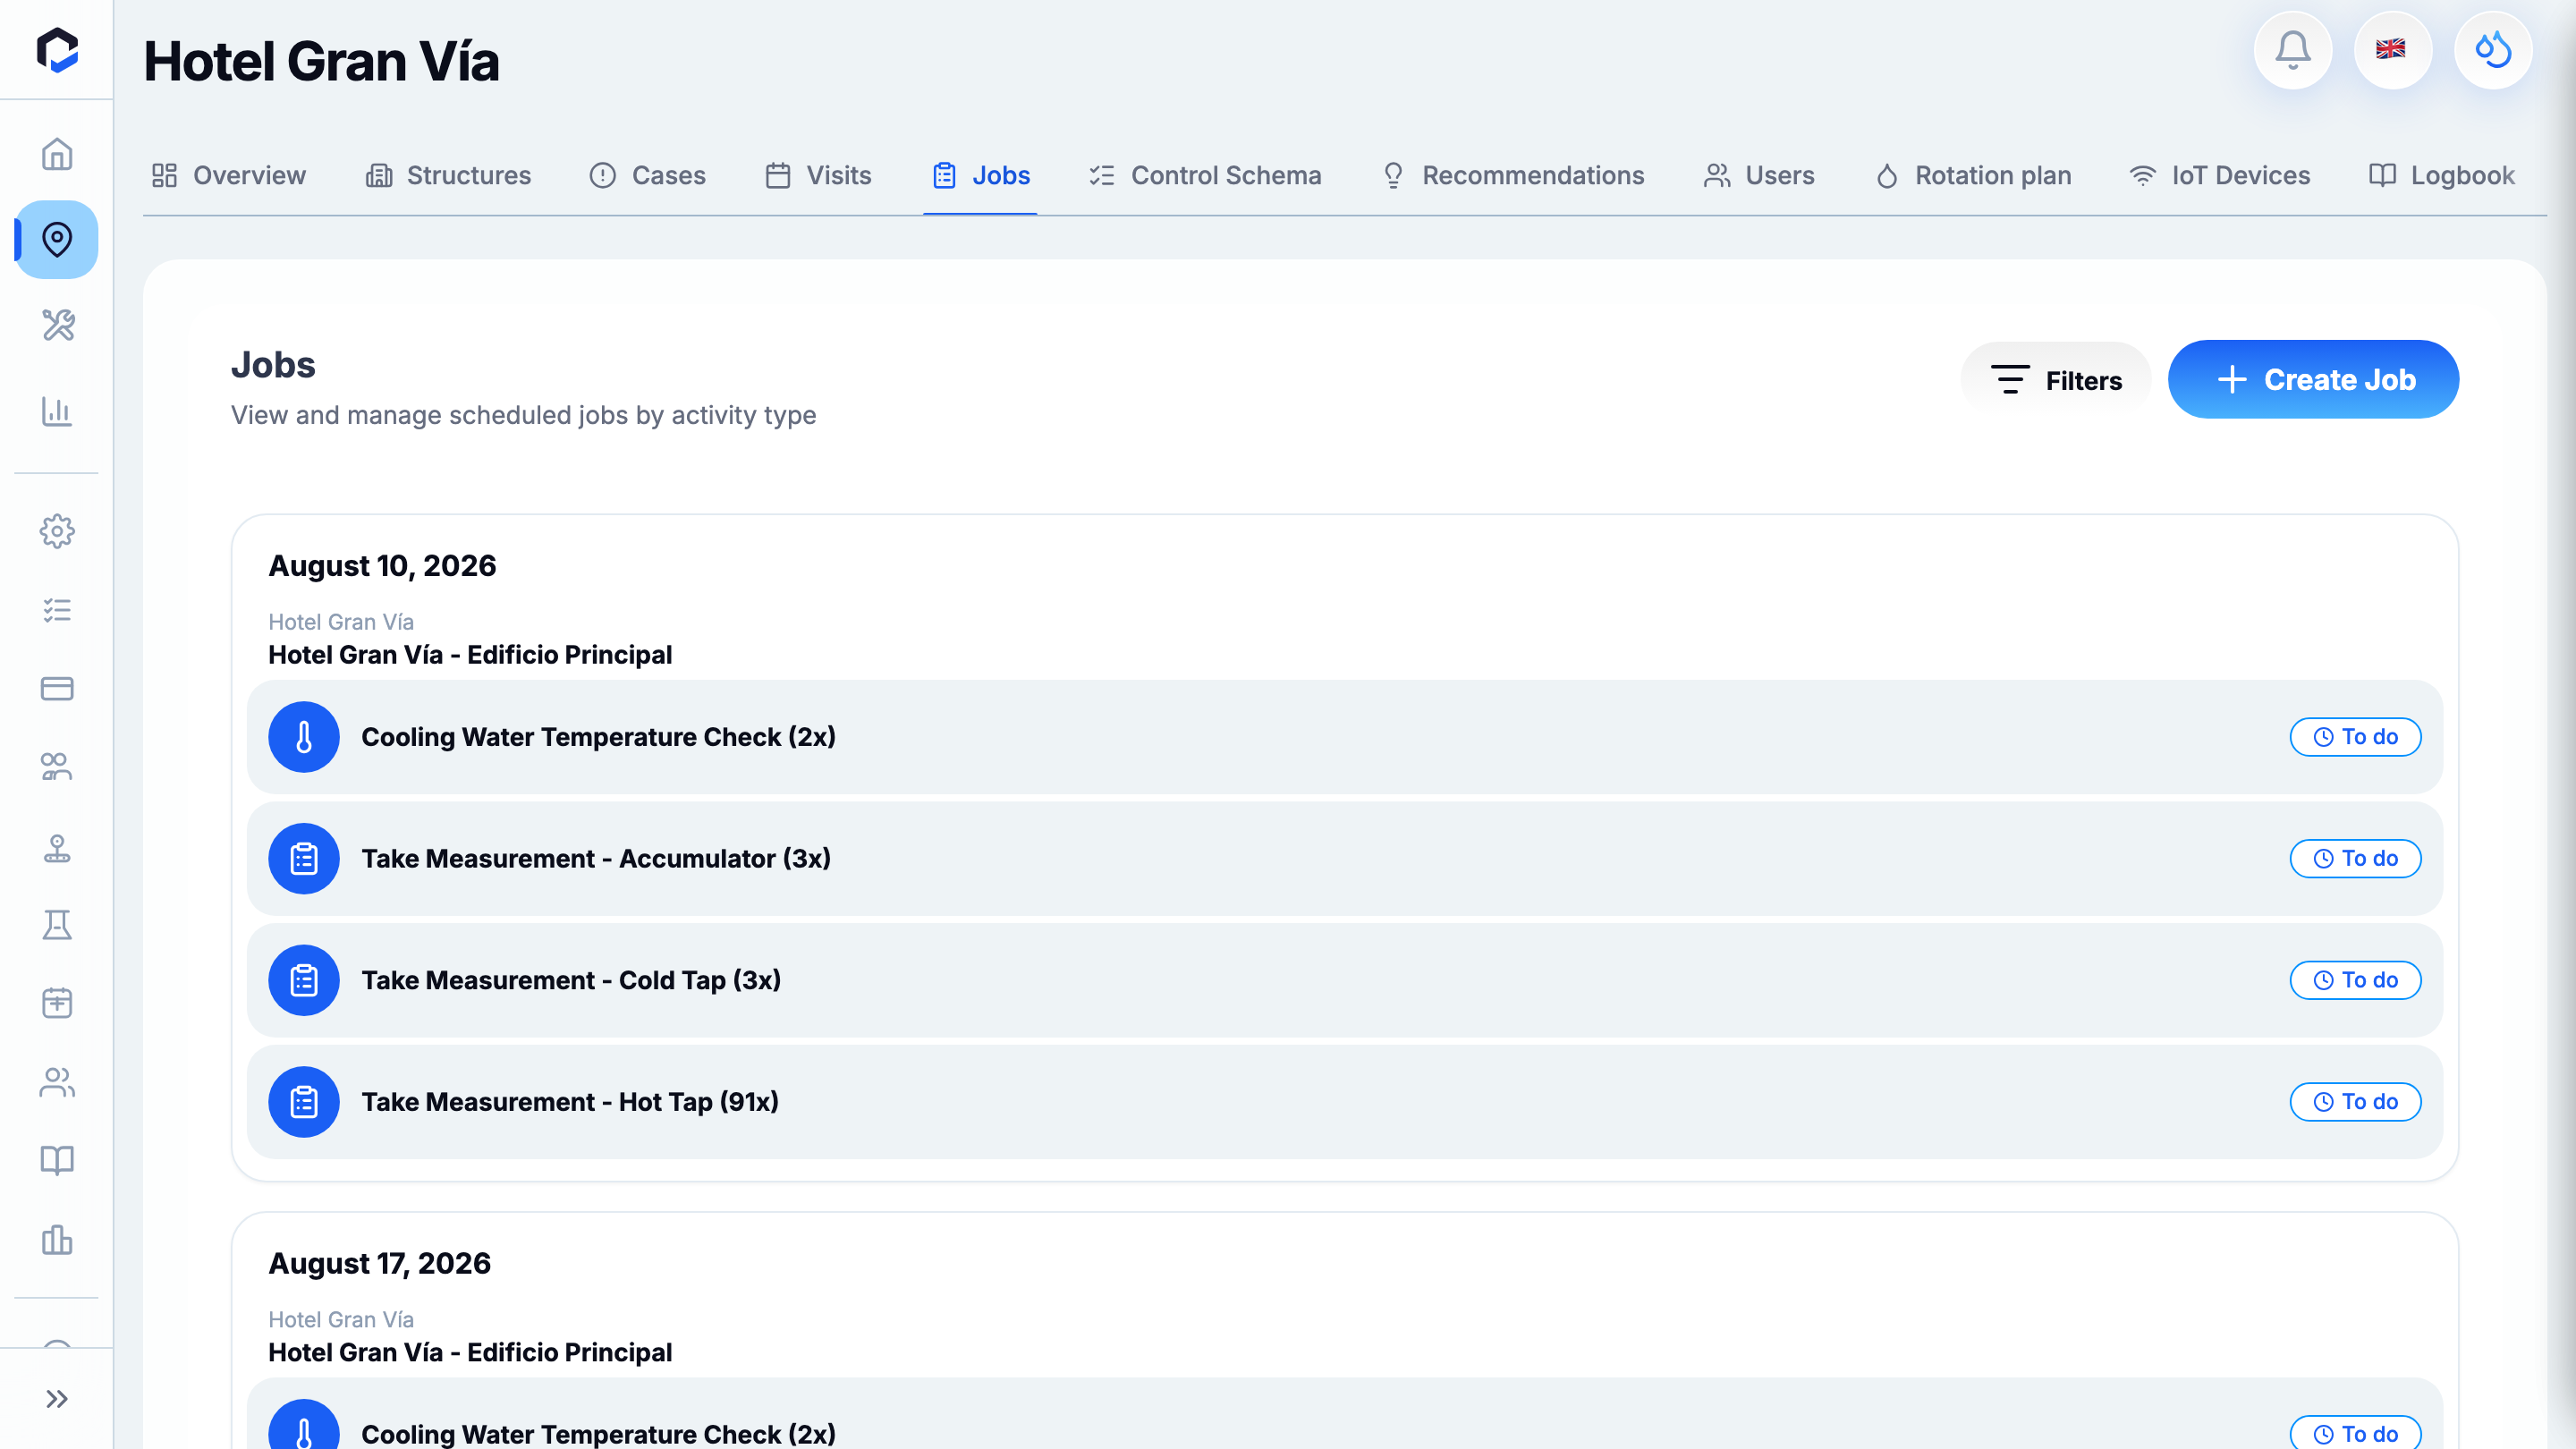The image size is (2576, 1449).
Task: Click To do badge for Accumulator job
Action: (x=2355, y=859)
